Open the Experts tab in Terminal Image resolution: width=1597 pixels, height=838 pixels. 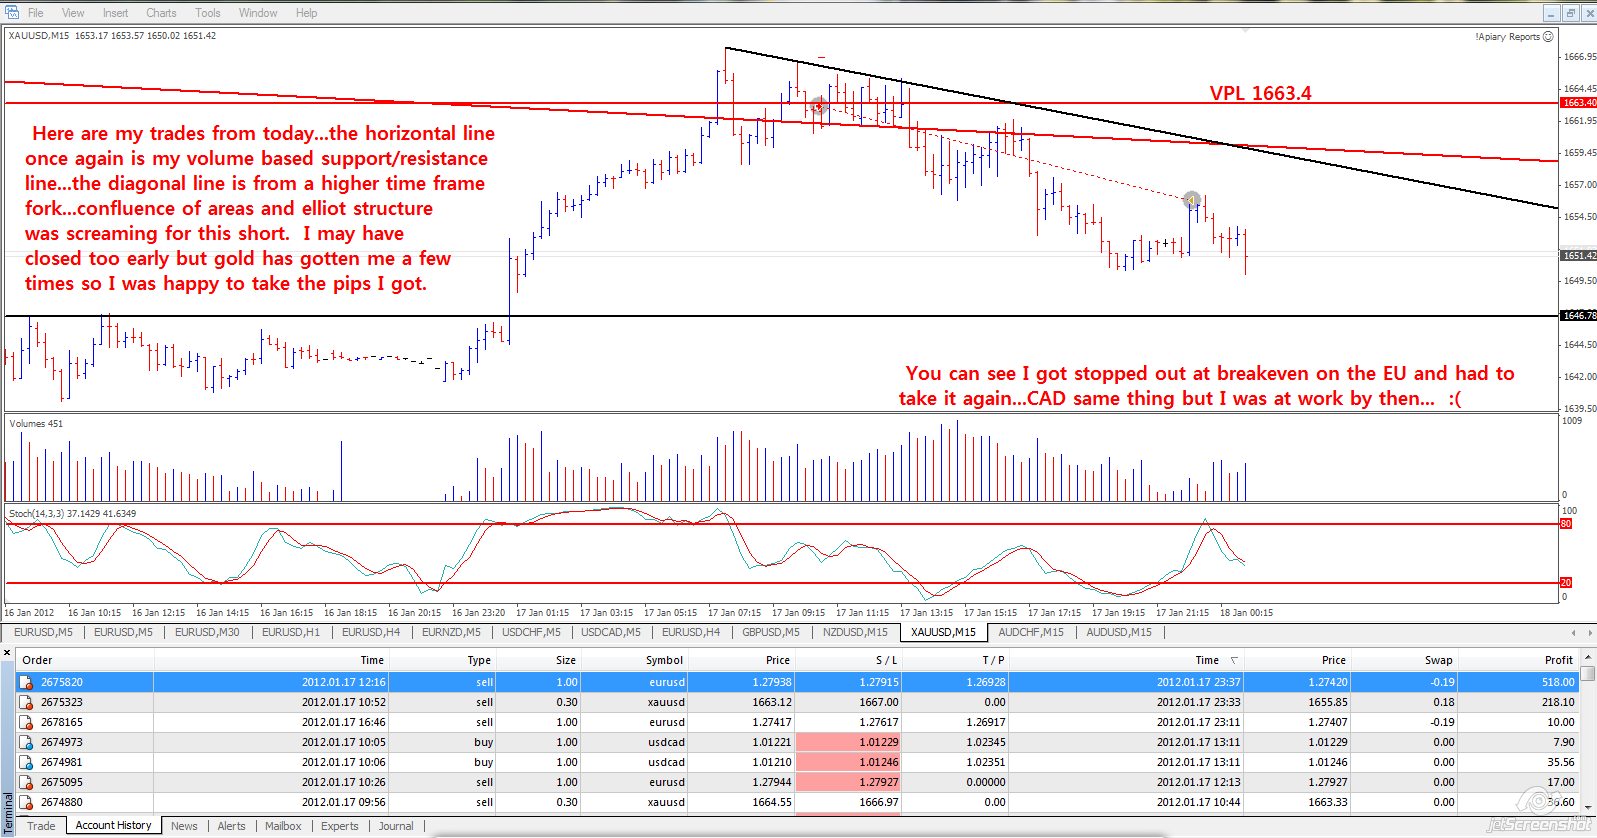click(340, 826)
